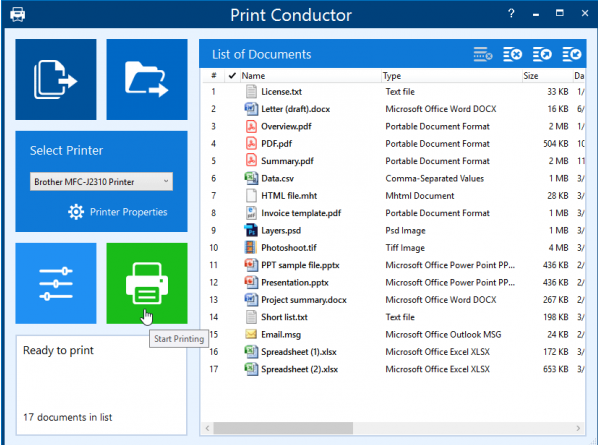Click the Printer Properties gear icon
This screenshot has height=445, width=598.
pos(76,212)
